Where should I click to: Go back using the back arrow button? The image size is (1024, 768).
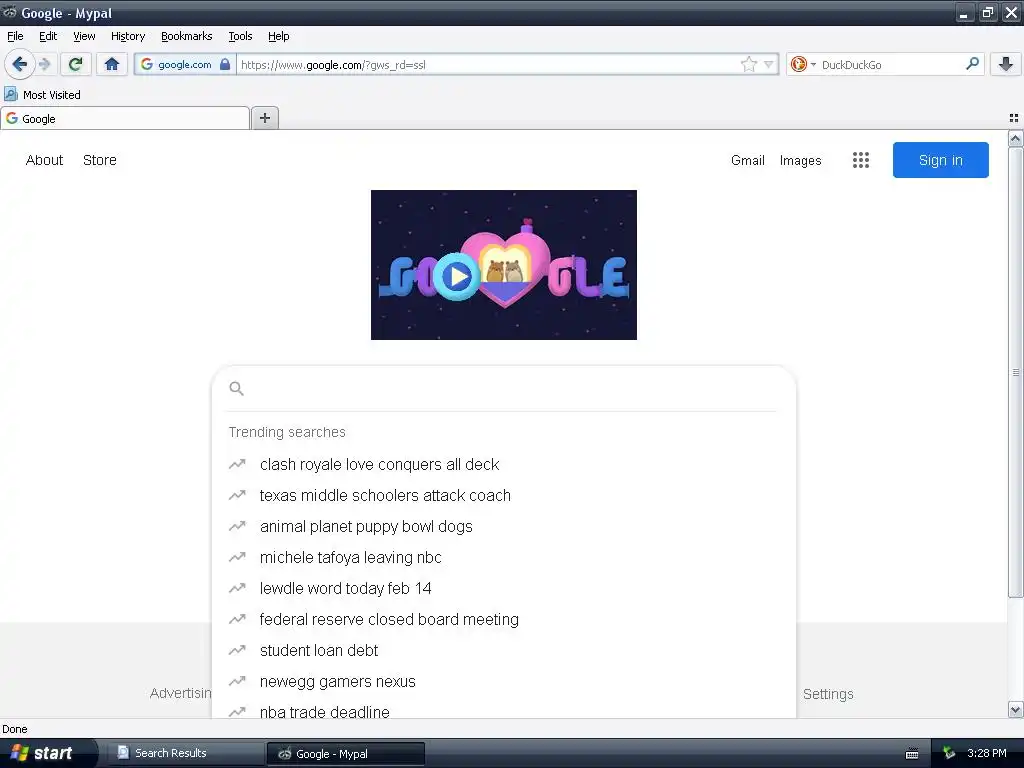click(x=19, y=64)
